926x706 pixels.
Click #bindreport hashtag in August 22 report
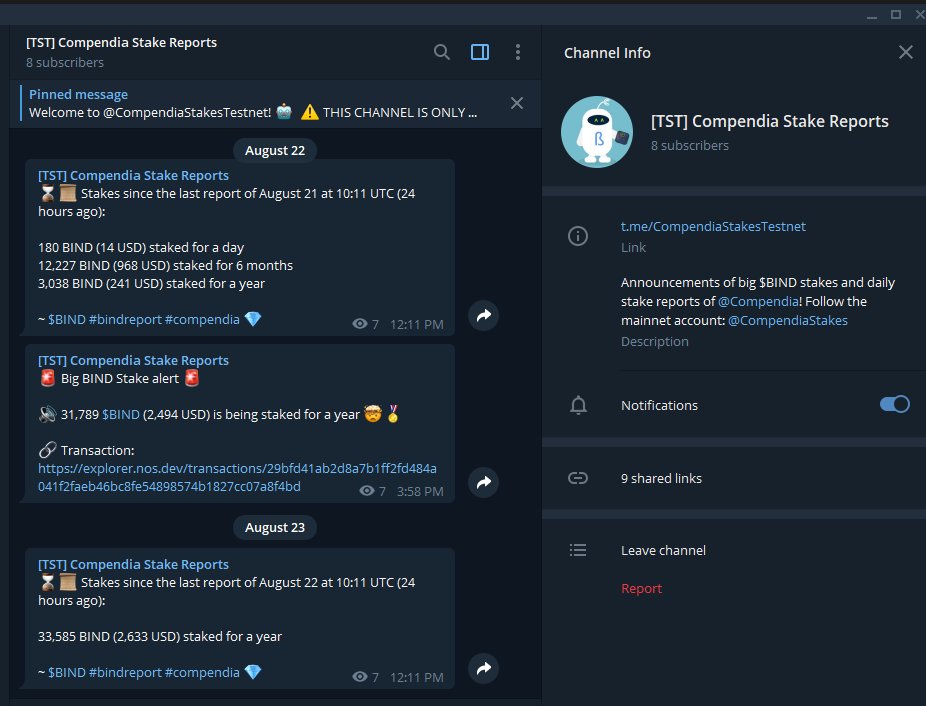coord(125,320)
